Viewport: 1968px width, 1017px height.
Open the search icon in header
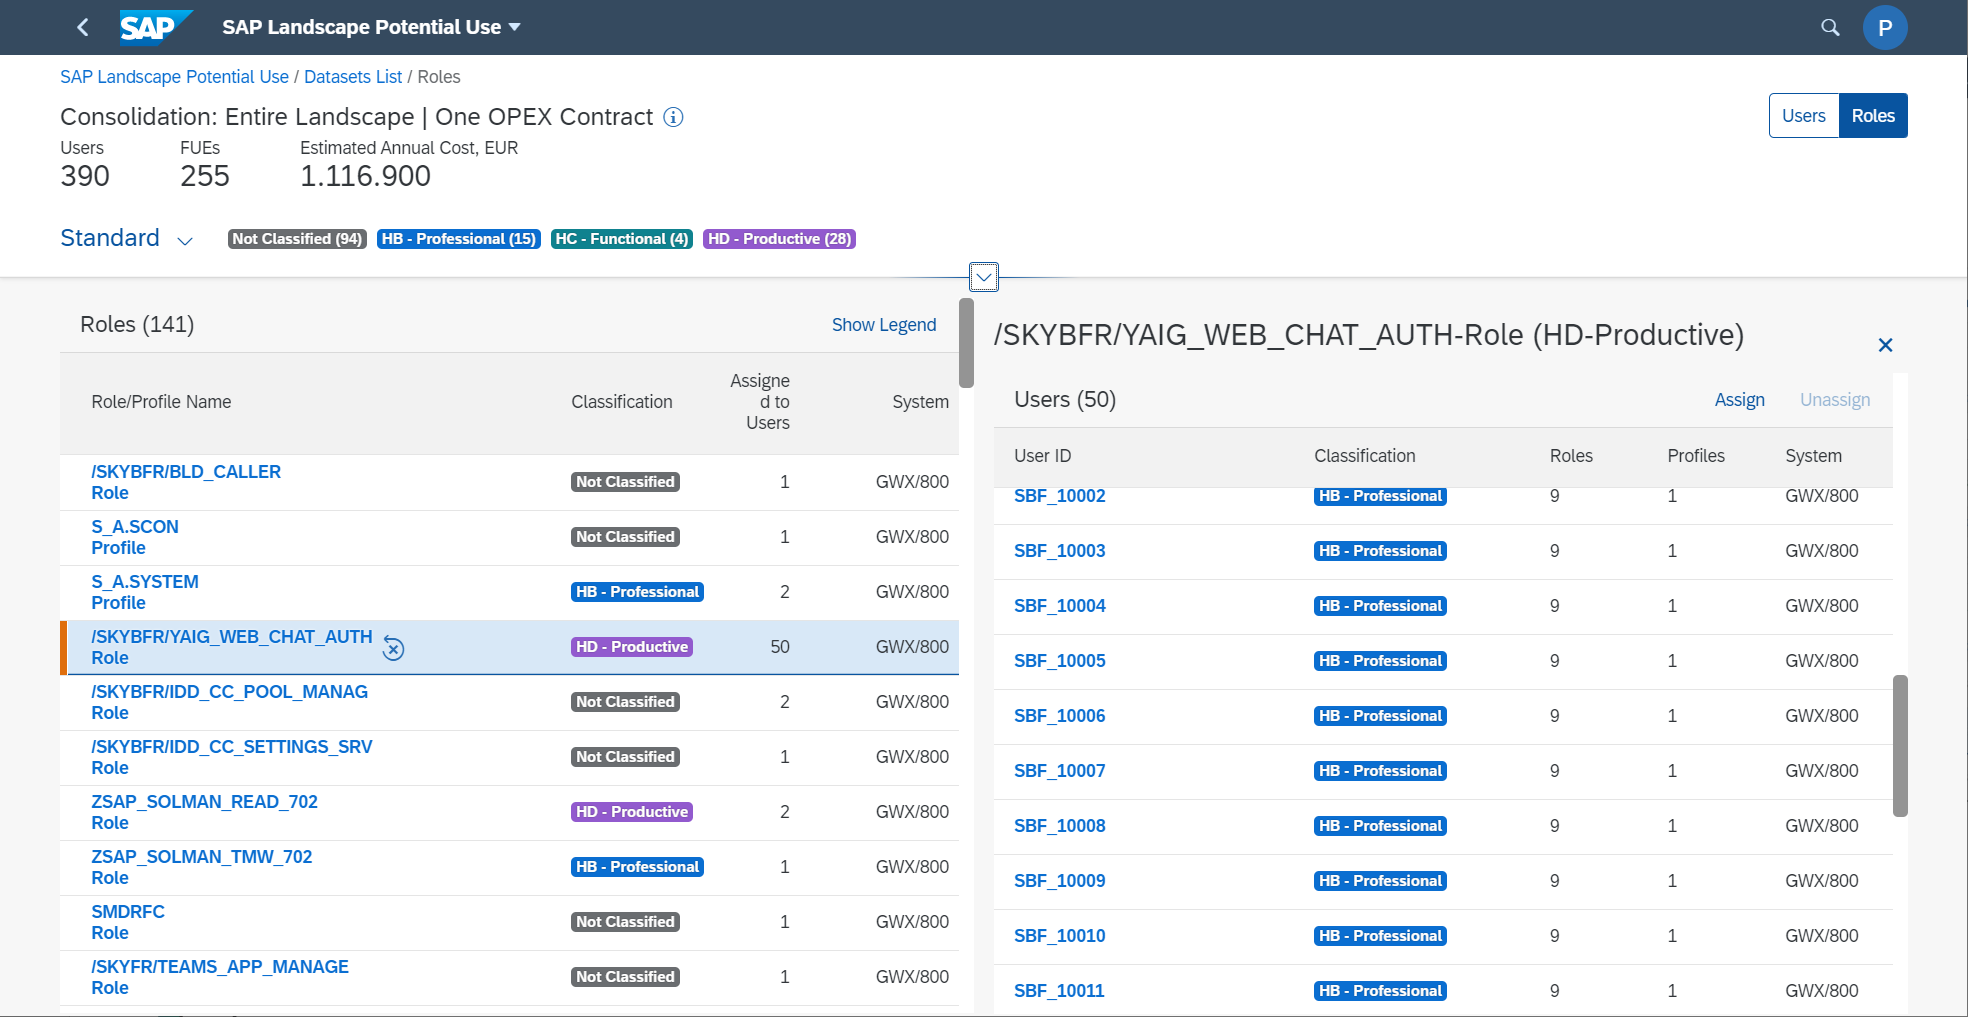pos(1830,27)
